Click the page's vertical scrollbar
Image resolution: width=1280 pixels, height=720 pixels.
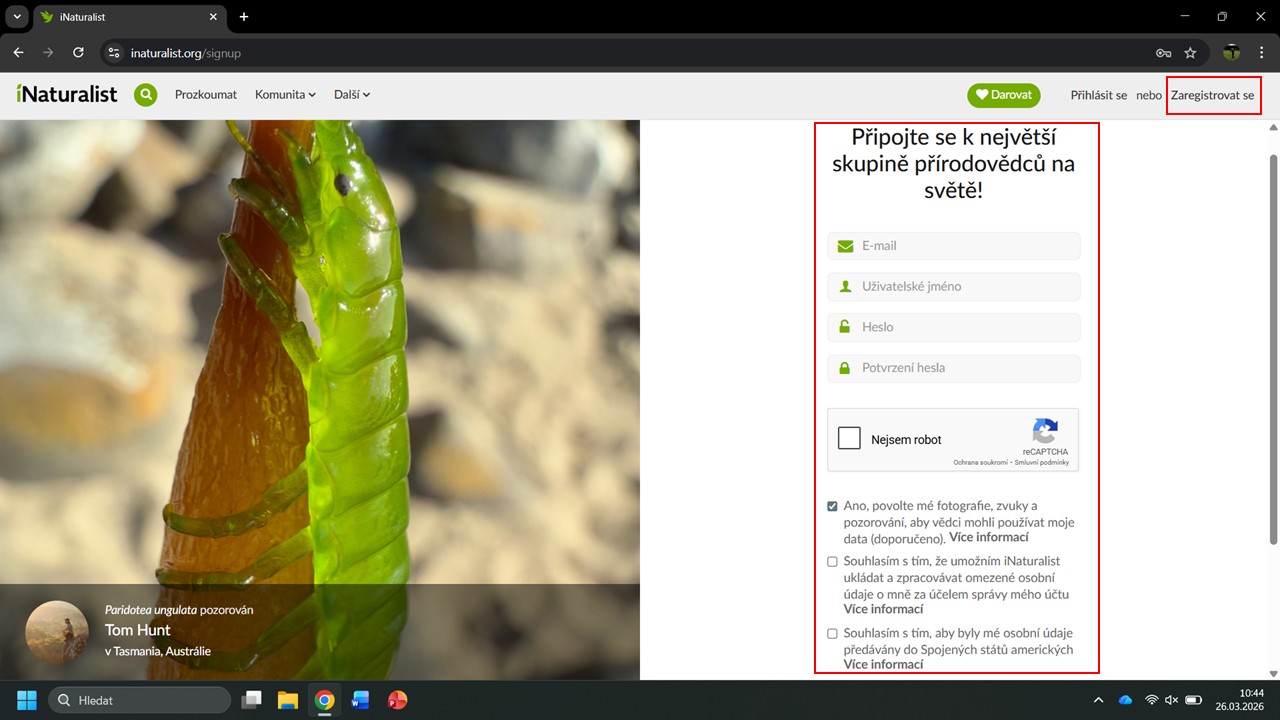[1273, 350]
